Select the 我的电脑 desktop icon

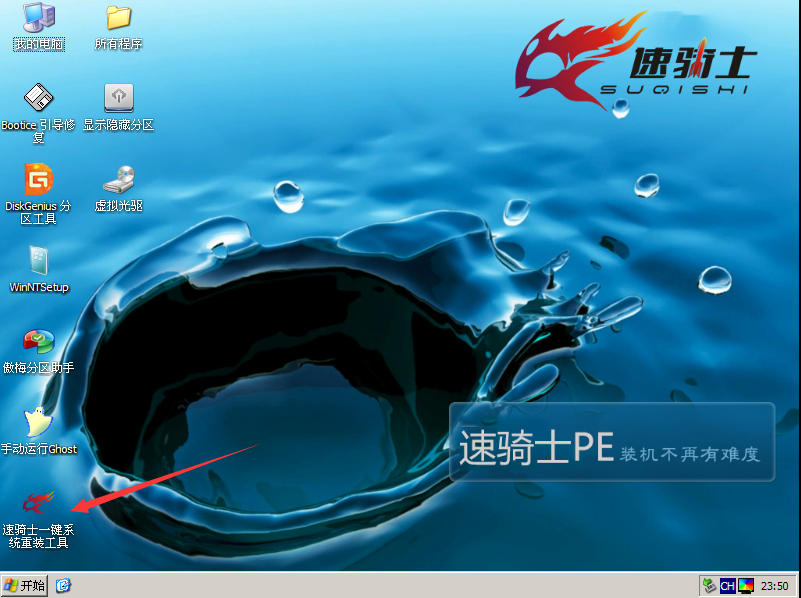39,27
